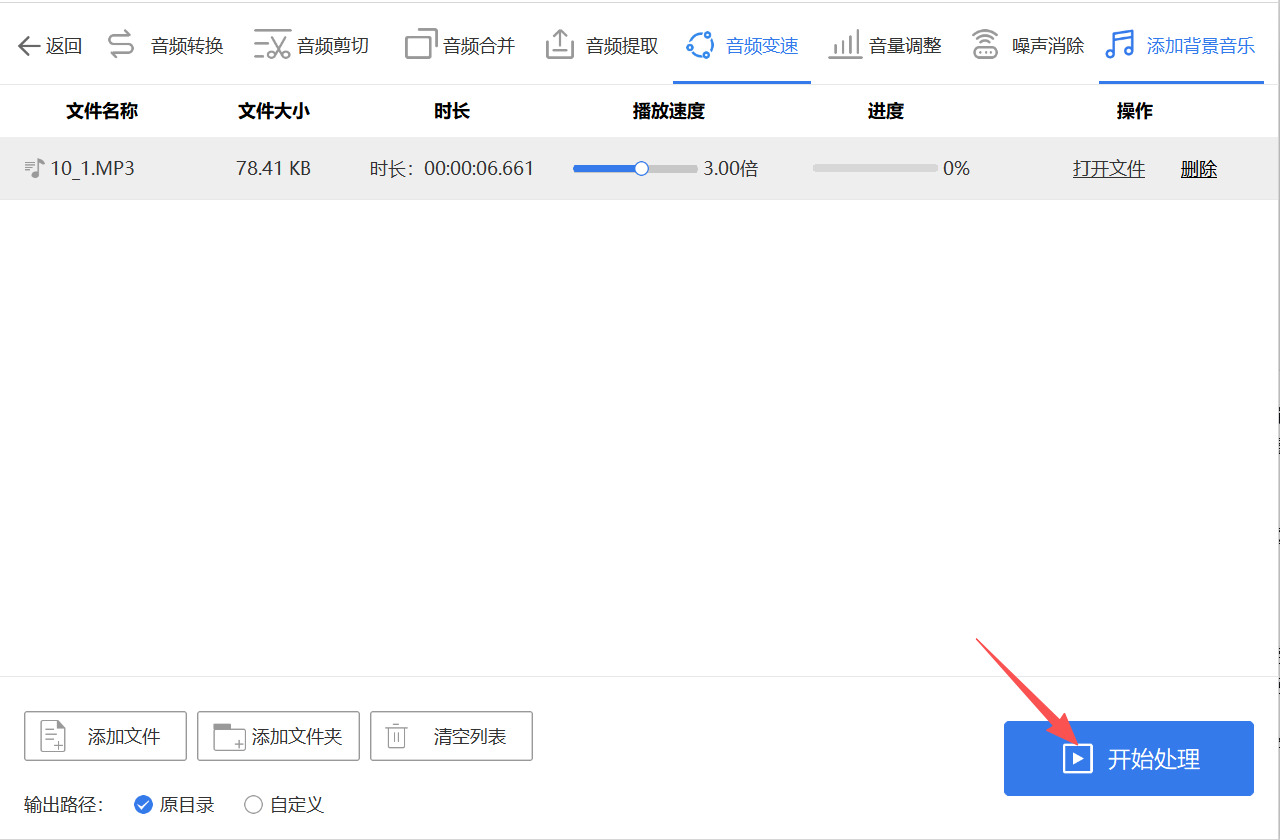The image size is (1280, 840).
Task: Open the 音频剪切 cutting tool
Action: coord(270,43)
